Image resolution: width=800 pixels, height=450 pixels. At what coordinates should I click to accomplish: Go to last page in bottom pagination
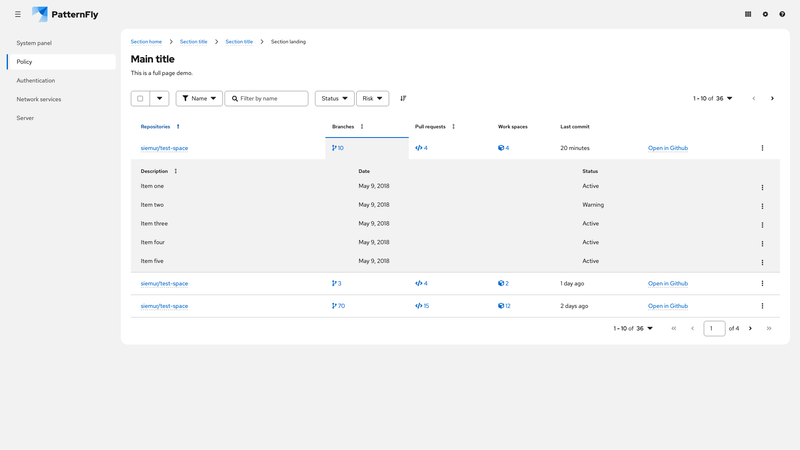769,328
